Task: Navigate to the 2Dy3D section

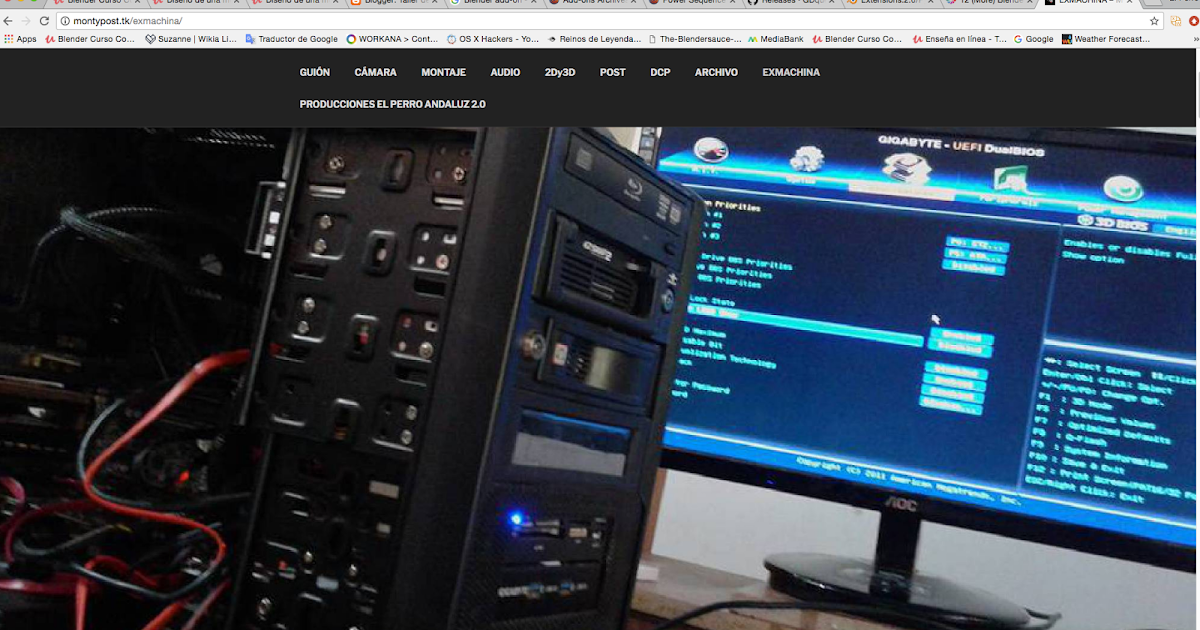Action: point(560,72)
